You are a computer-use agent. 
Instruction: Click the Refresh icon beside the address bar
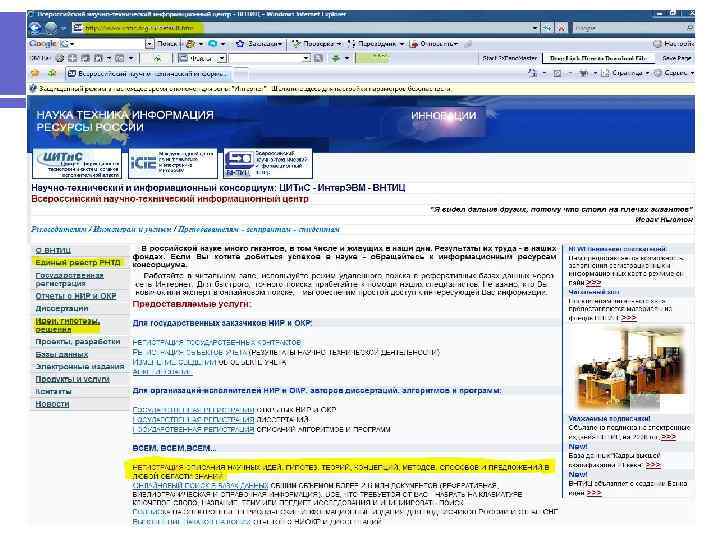[547, 28]
